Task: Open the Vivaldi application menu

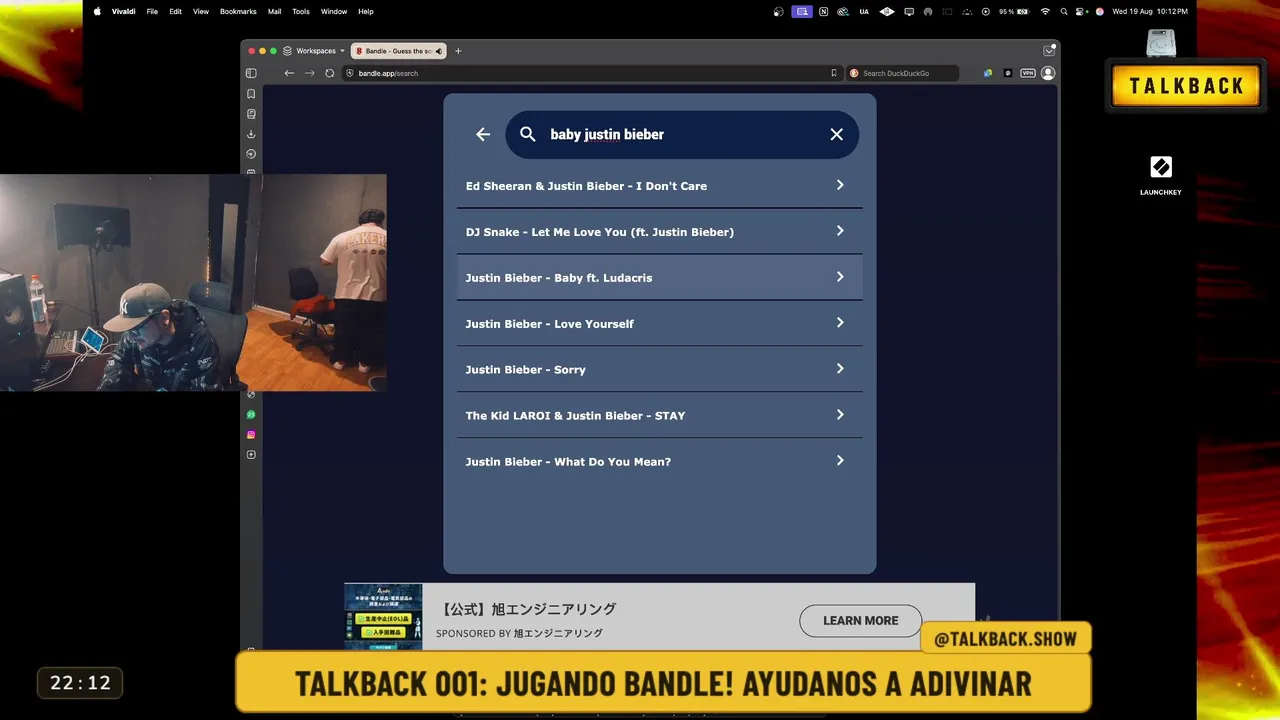Action: pyautogui.click(x=124, y=12)
